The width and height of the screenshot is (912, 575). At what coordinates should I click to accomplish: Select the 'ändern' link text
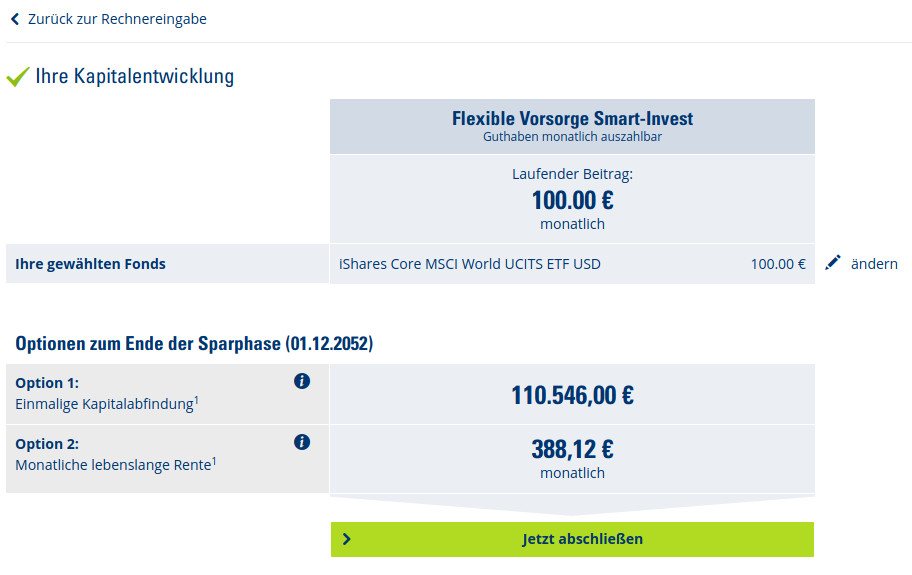pos(874,264)
